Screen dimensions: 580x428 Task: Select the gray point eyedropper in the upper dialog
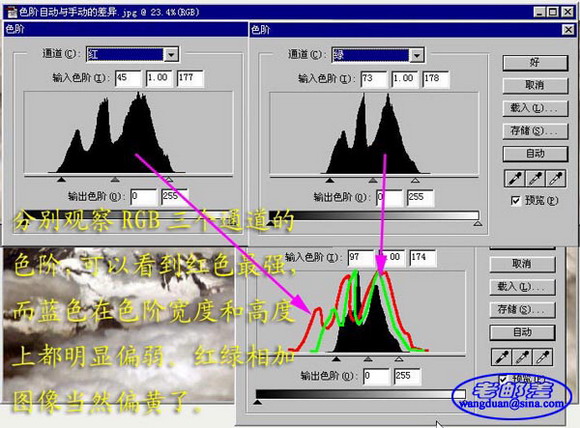[535, 179]
